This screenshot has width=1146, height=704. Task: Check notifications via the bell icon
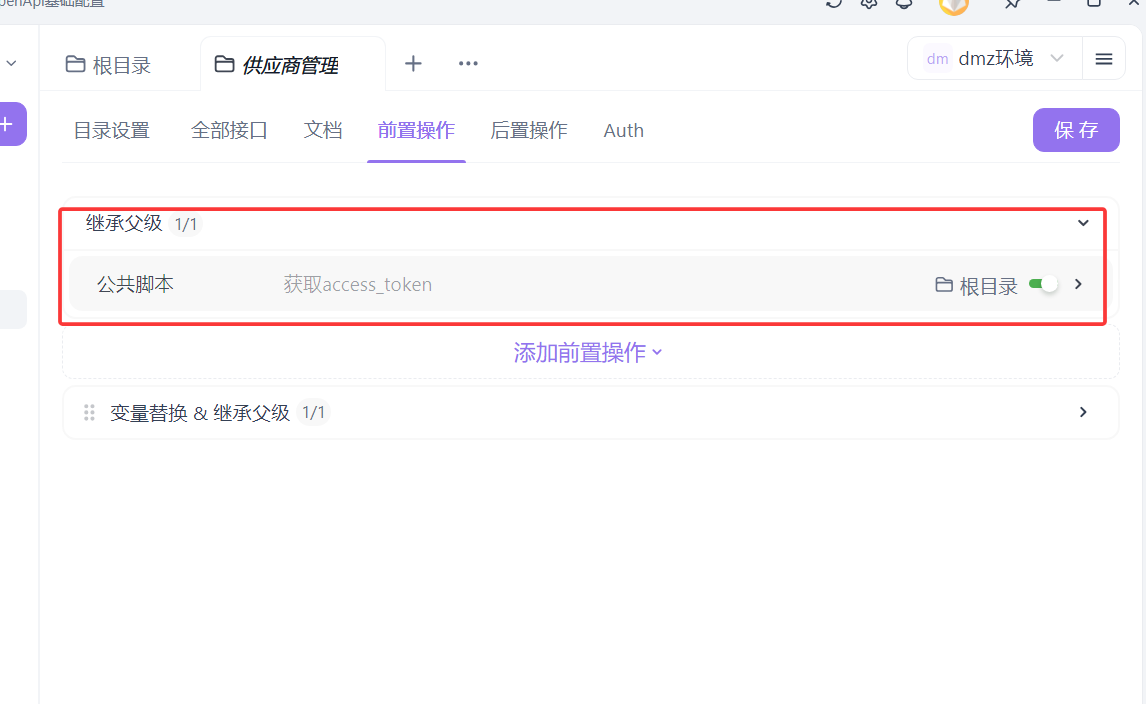click(x=904, y=5)
